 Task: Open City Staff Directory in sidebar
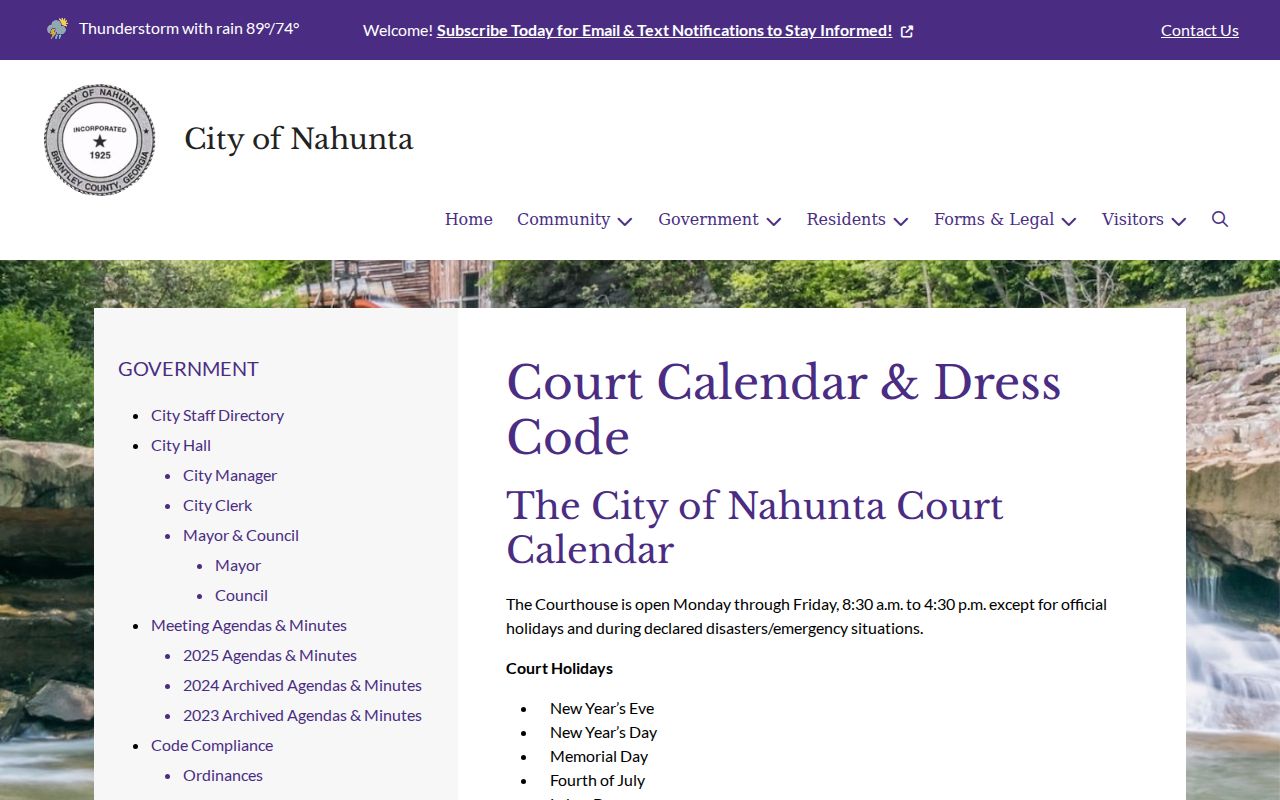coord(217,415)
